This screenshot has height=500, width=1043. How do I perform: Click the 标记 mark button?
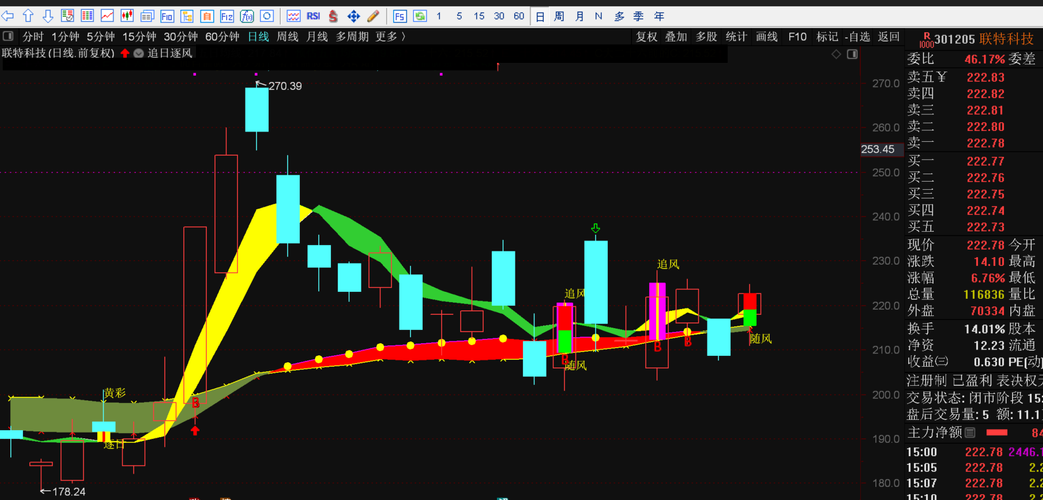click(827, 37)
